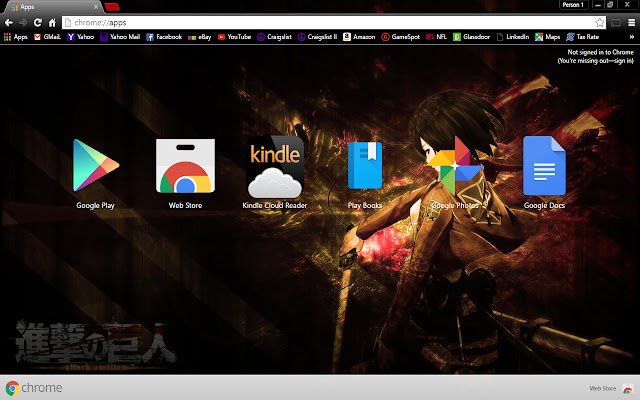Image resolution: width=640 pixels, height=400 pixels.
Task: Open the Apps bookmark shortcut
Action: click(16, 37)
